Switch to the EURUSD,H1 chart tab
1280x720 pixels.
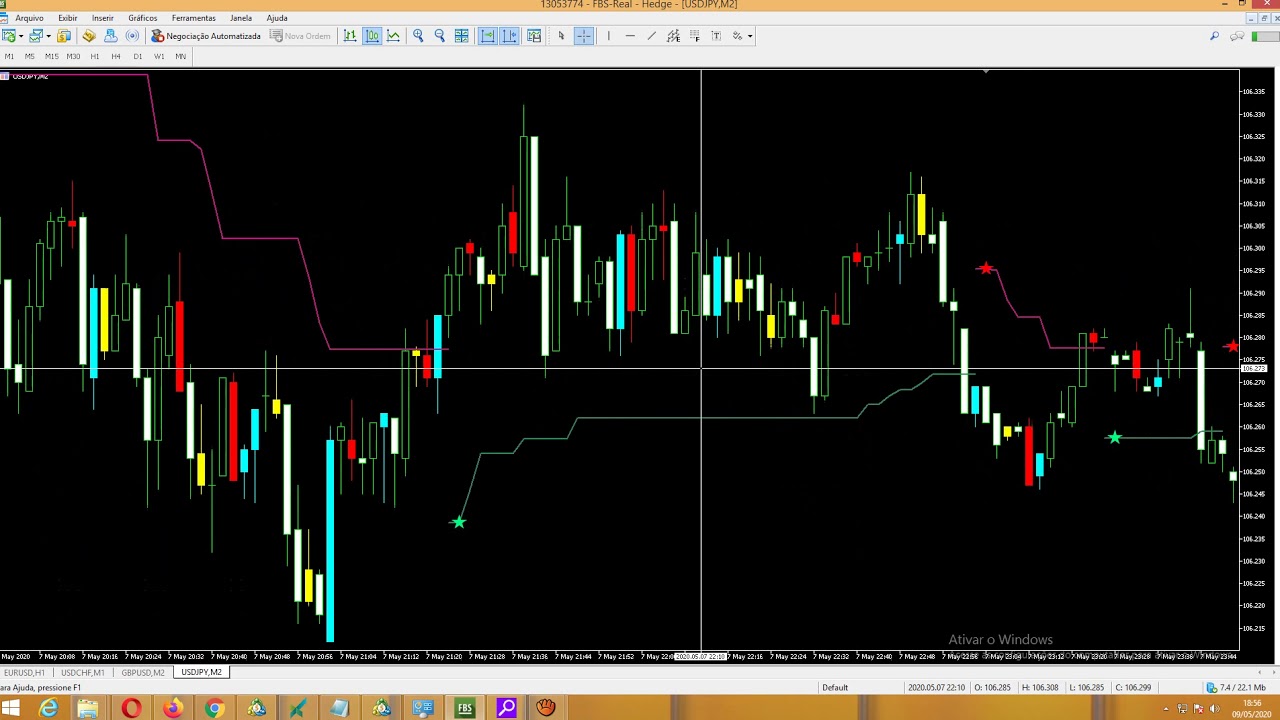pos(25,673)
